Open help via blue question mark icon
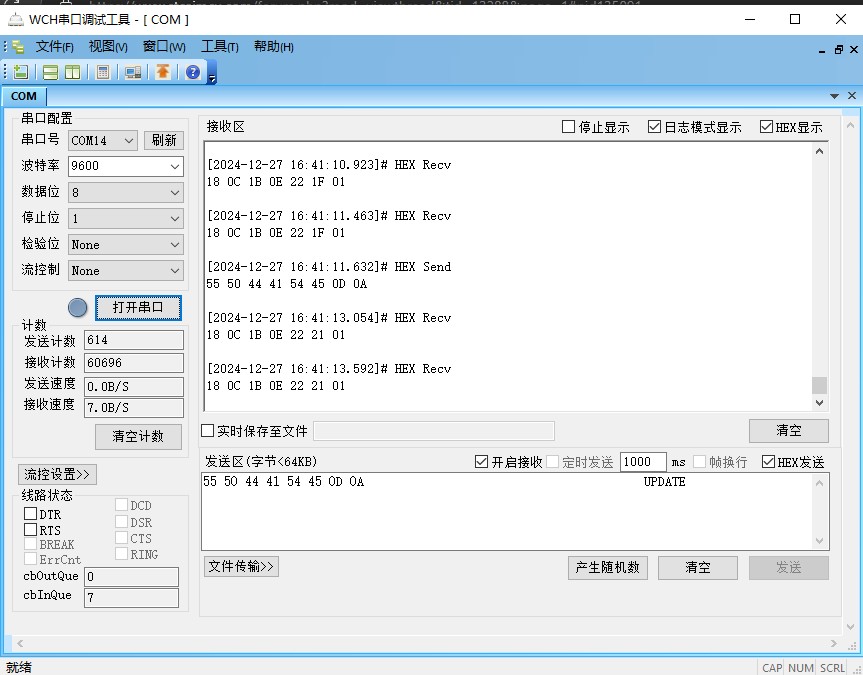Image resolution: width=863 pixels, height=675 pixels. tap(193, 72)
